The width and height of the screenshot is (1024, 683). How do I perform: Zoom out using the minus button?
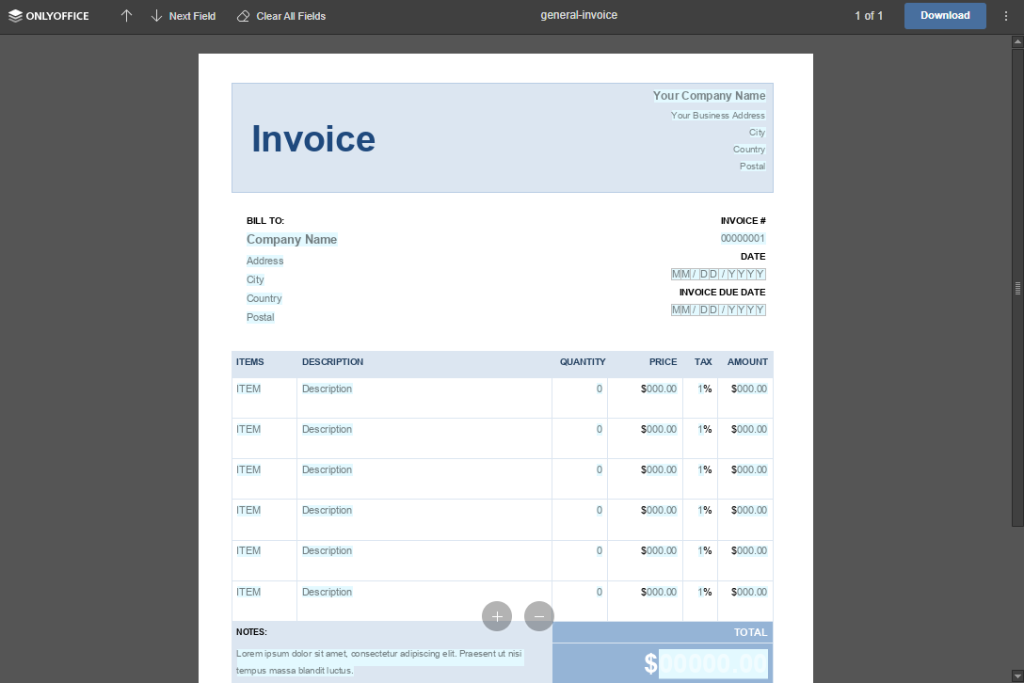(x=539, y=616)
